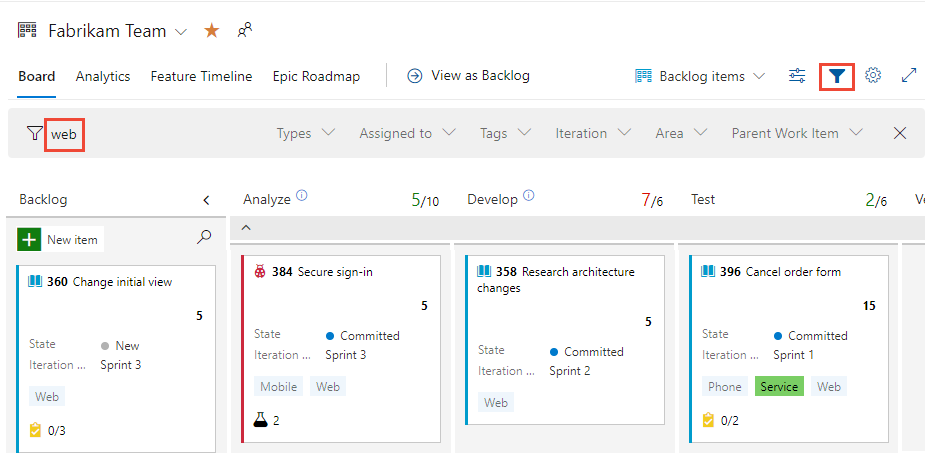The image size is (925, 453).
Task: Click the board icon beside Fabrikam Team
Action: pyautogui.click(x=28, y=30)
